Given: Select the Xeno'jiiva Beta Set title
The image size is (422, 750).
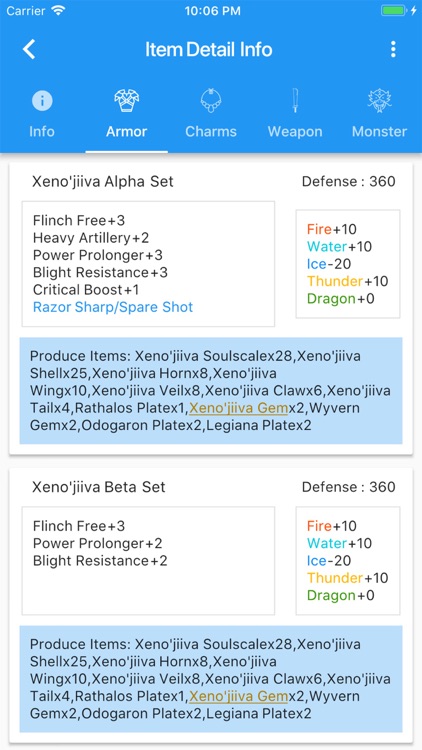Looking at the screenshot, I should [x=99, y=487].
